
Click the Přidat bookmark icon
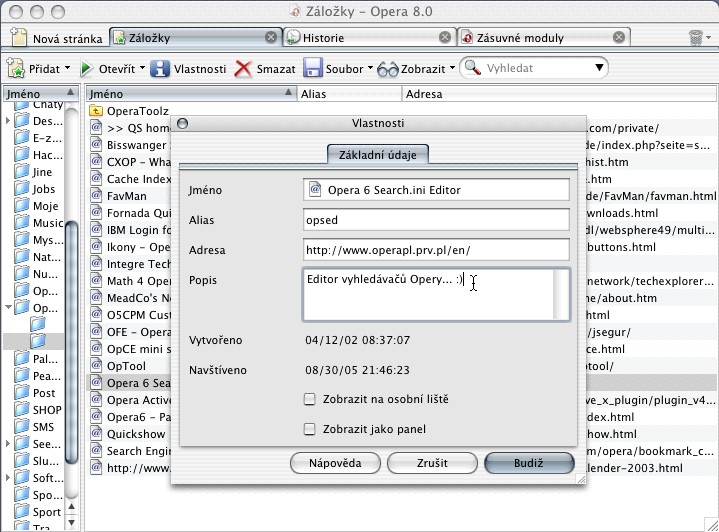click(16, 69)
